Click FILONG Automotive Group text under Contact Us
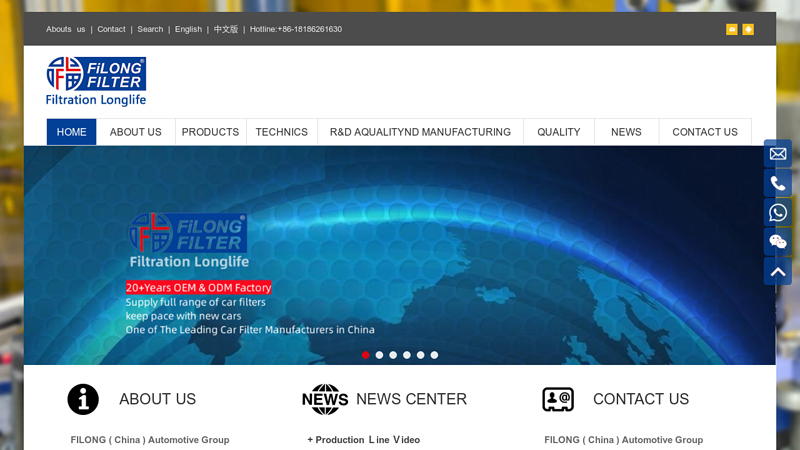 623,440
